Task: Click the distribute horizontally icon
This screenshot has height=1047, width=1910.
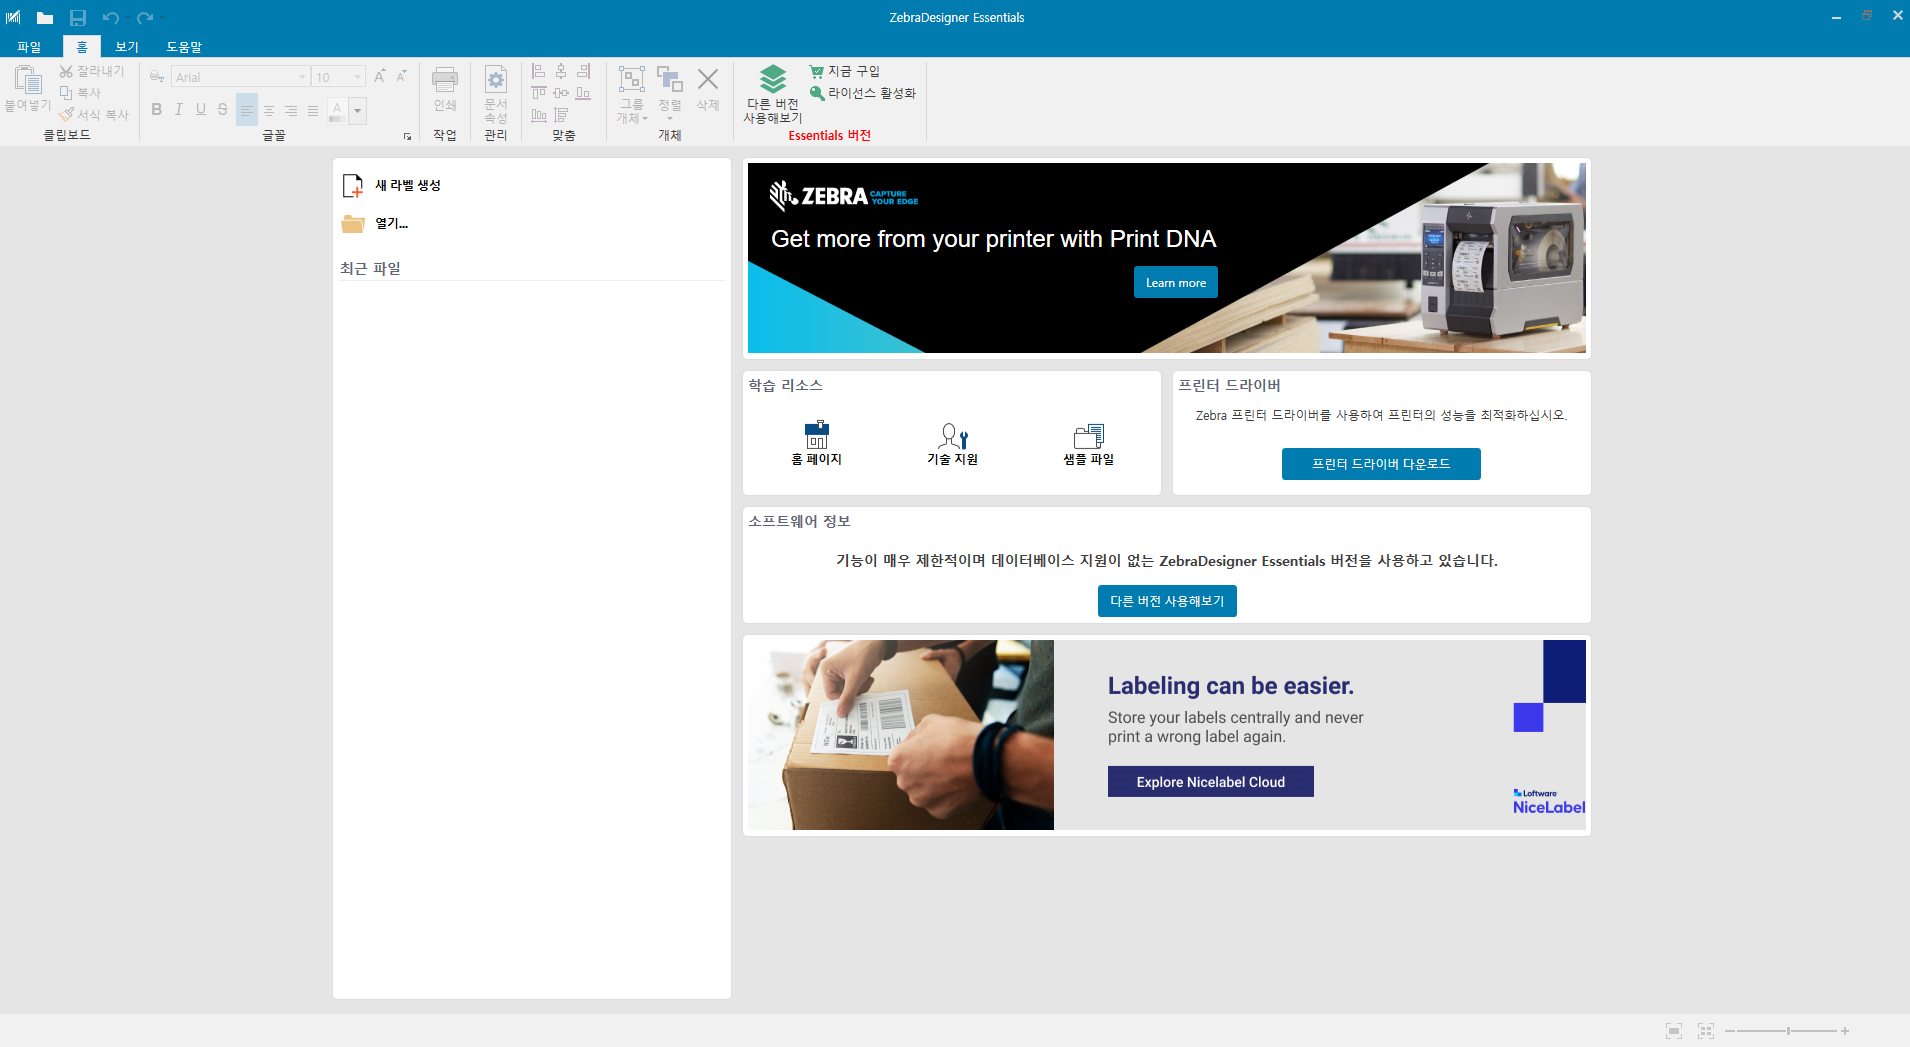Action: click(x=538, y=115)
